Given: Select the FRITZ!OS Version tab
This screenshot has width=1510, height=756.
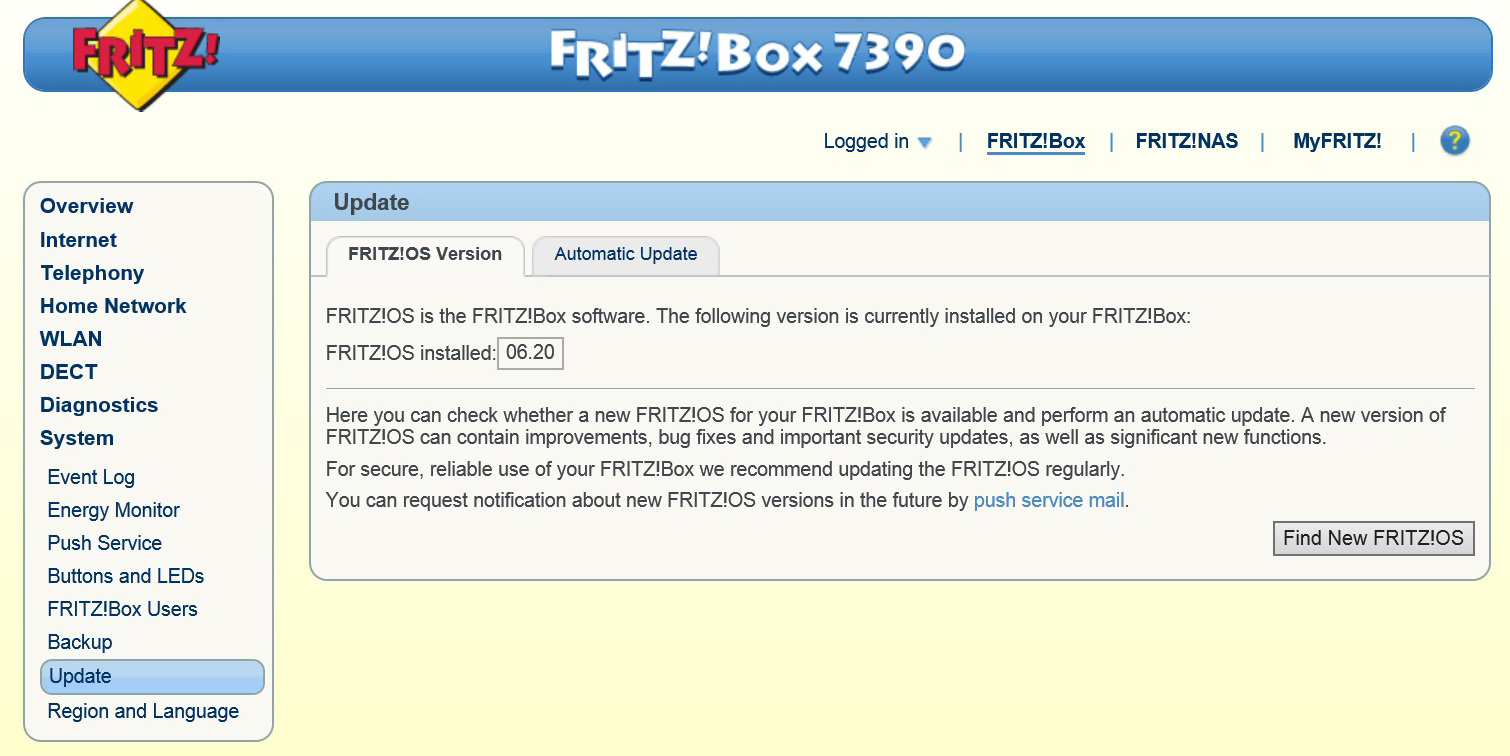Looking at the screenshot, I should (x=425, y=254).
